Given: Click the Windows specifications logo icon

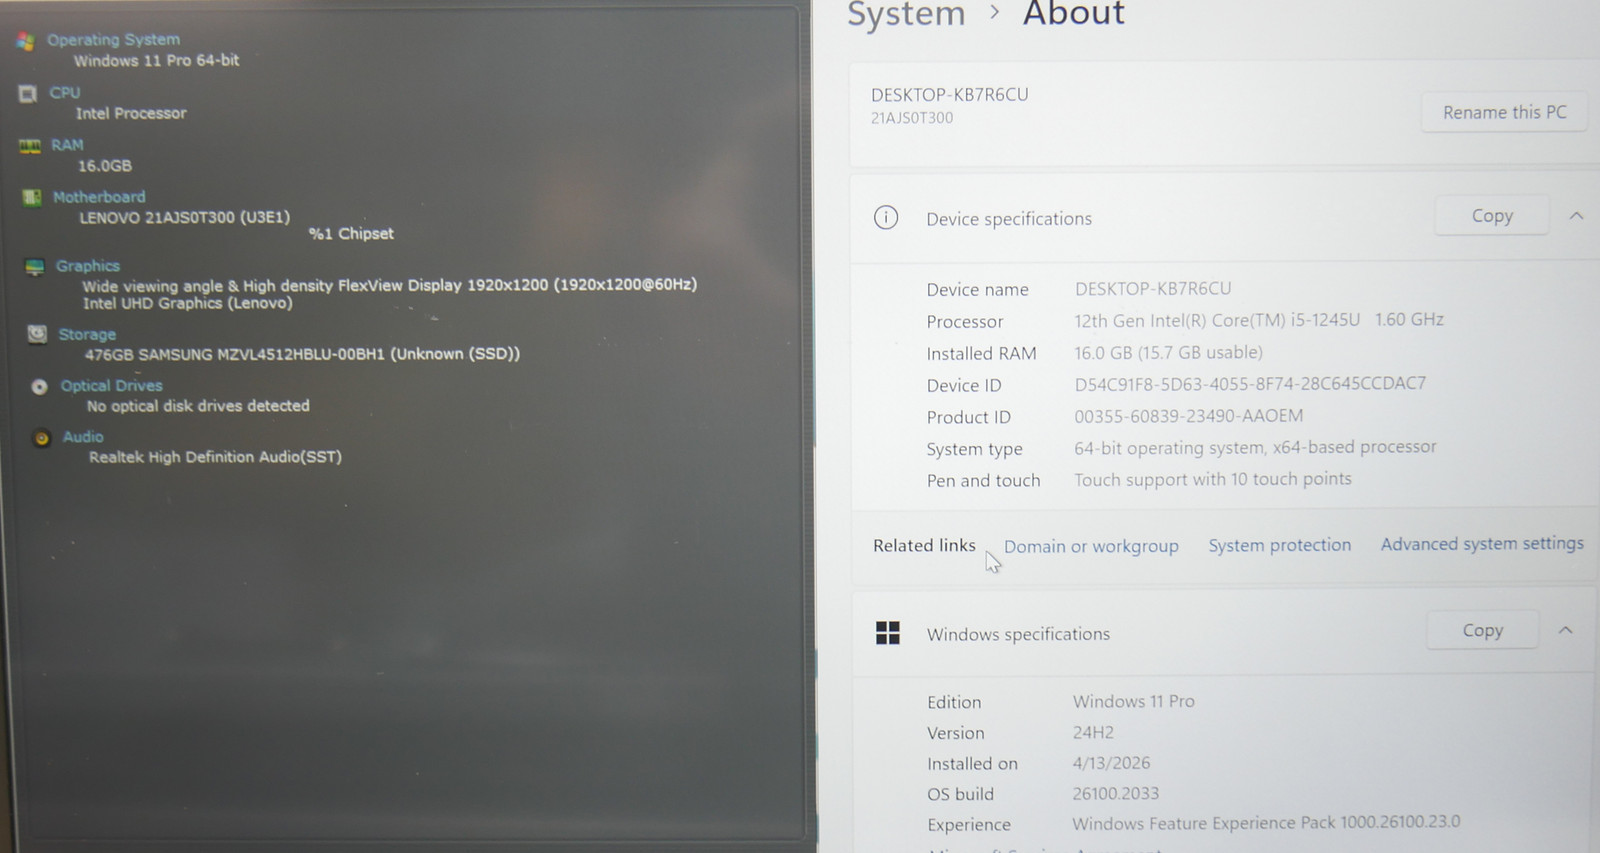Looking at the screenshot, I should 888,633.
